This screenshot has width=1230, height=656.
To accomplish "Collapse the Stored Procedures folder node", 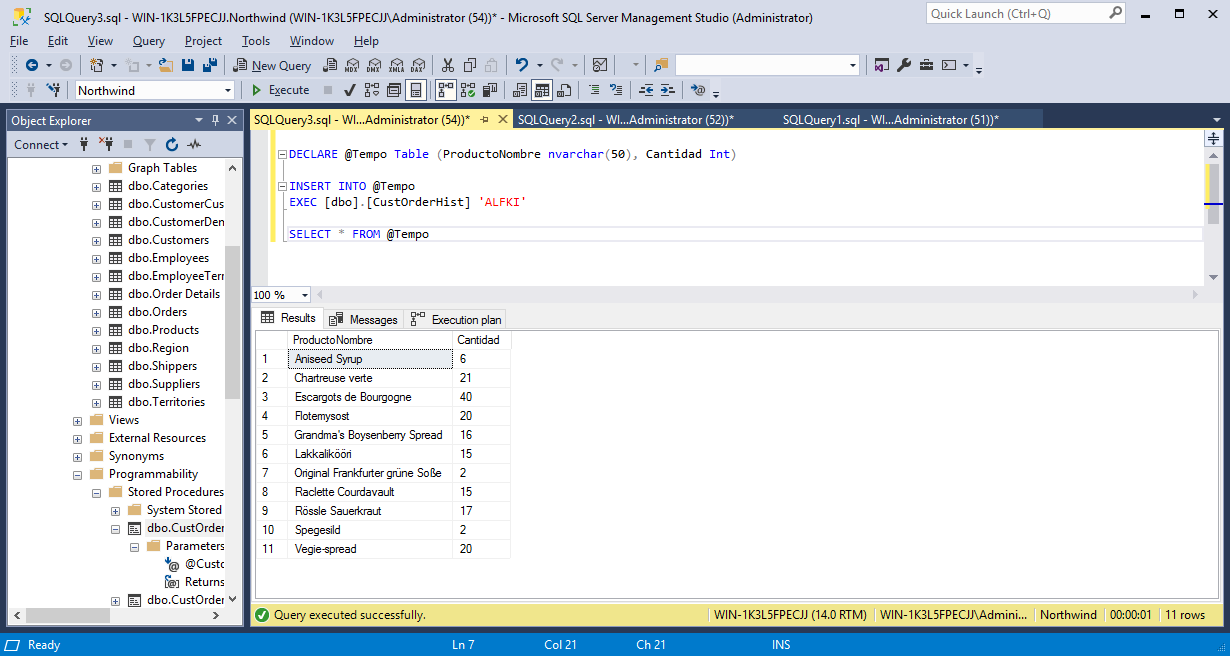I will coord(96,492).
